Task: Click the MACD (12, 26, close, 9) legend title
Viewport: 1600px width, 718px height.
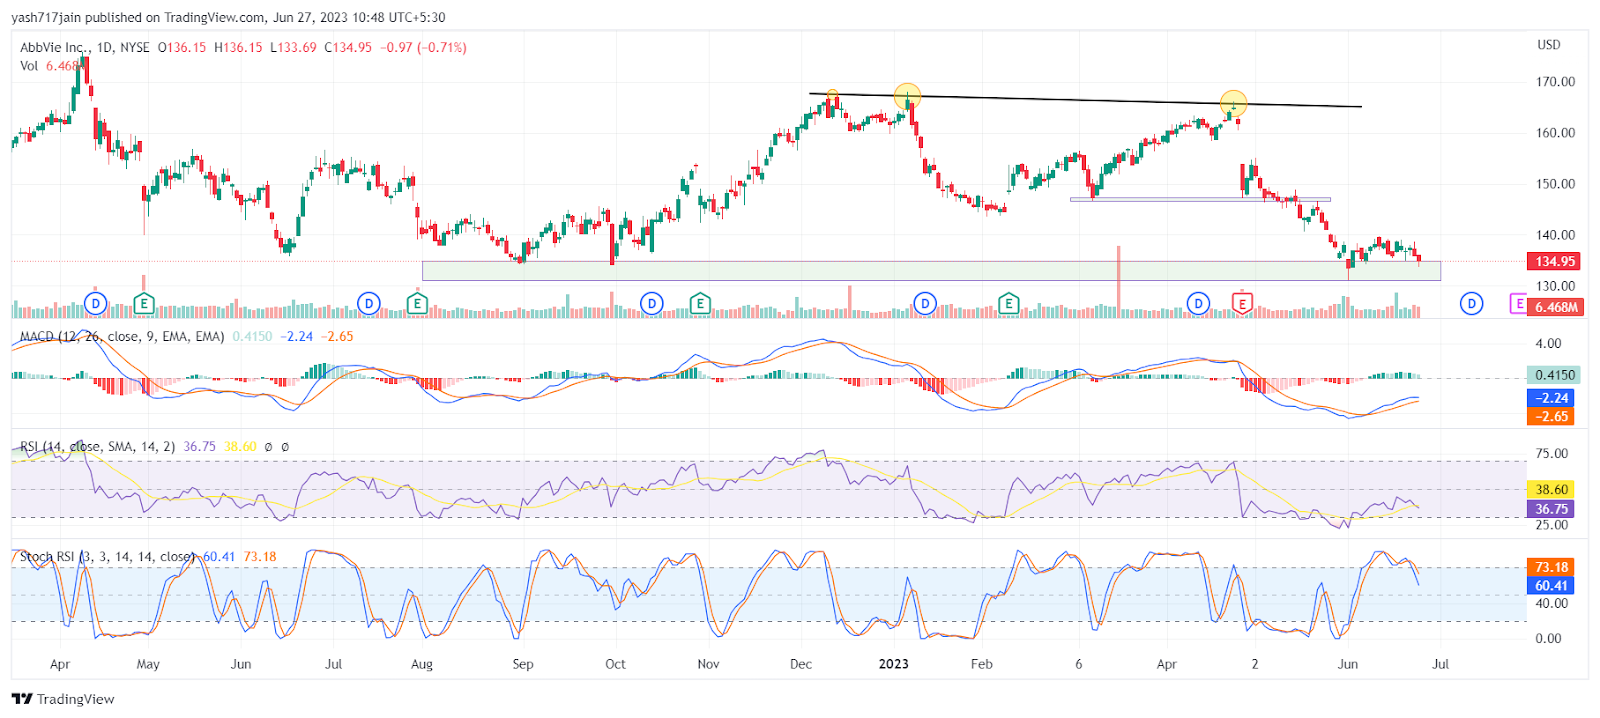Action: 122,336
